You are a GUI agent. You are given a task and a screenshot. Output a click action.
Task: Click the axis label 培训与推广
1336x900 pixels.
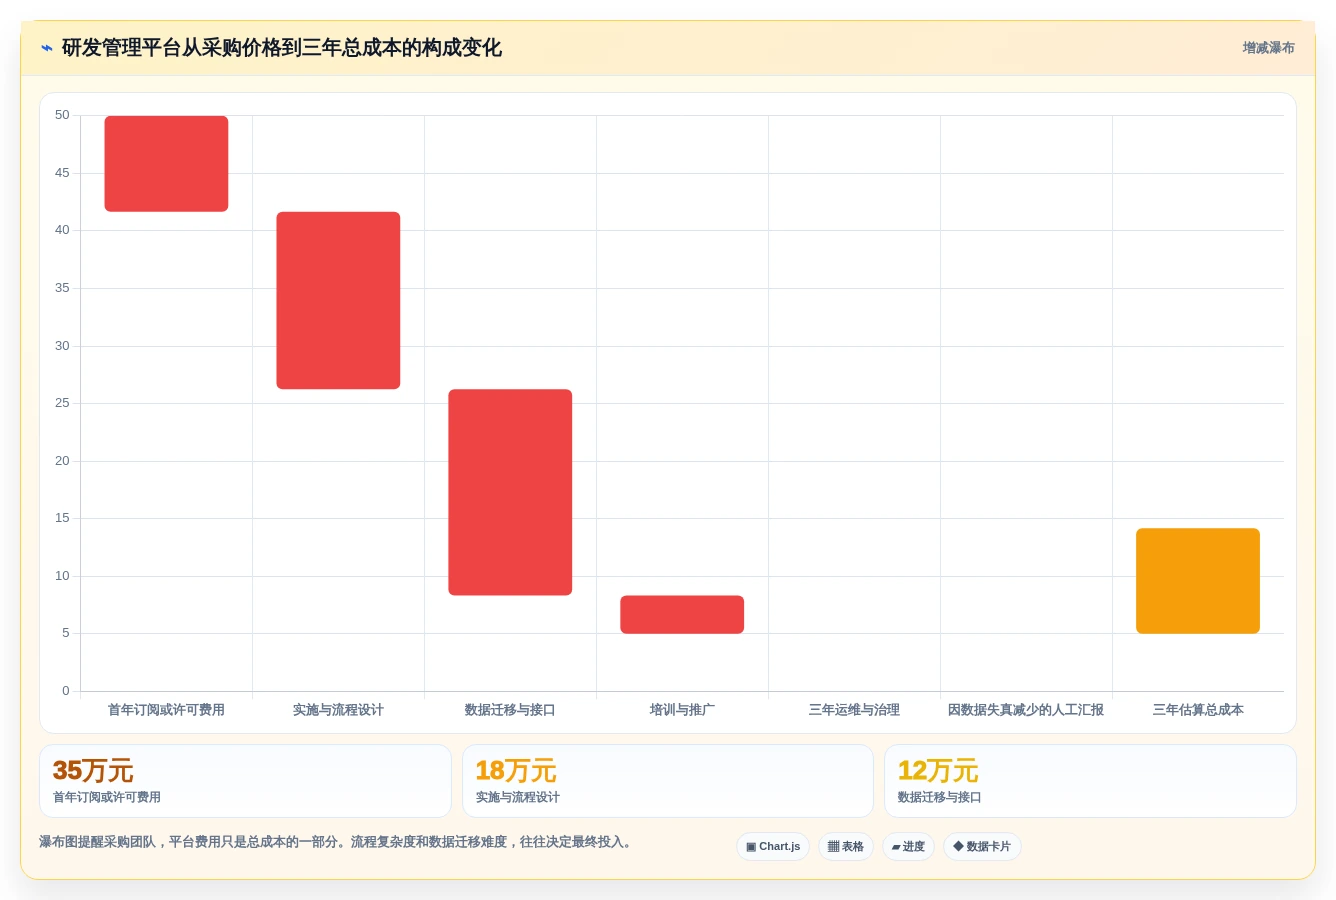[682, 710]
